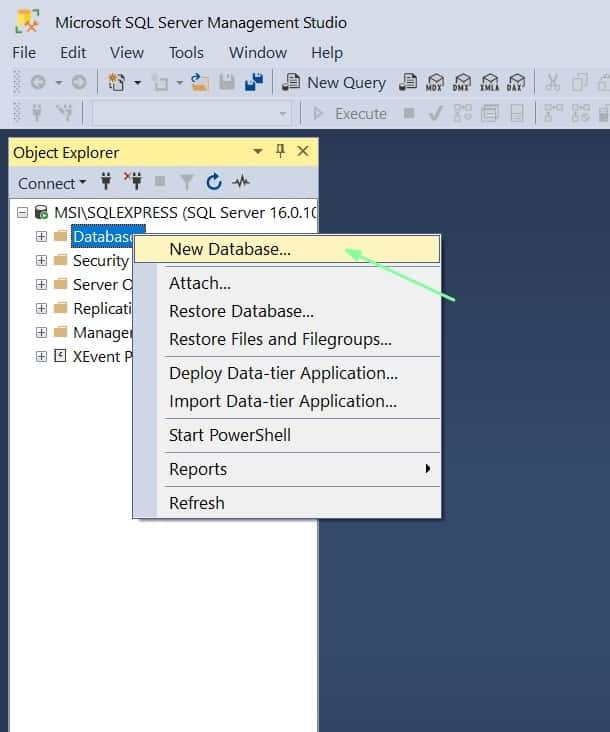Select Start PowerShell menu entry
Screen dimensions: 610x732
click(x=287, y=435)
